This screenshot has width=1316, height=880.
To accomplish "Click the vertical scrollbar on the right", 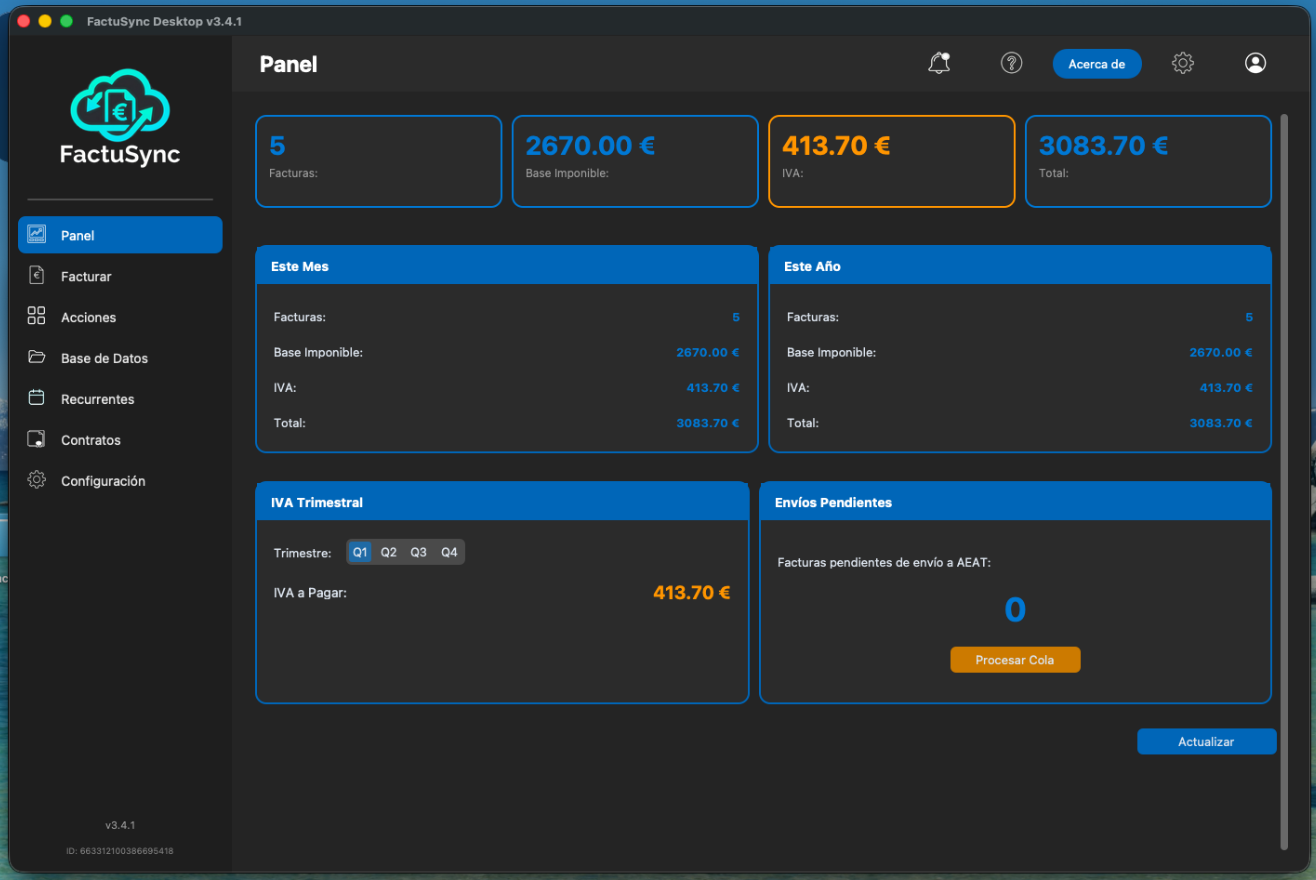I will tap(1284, 480).
